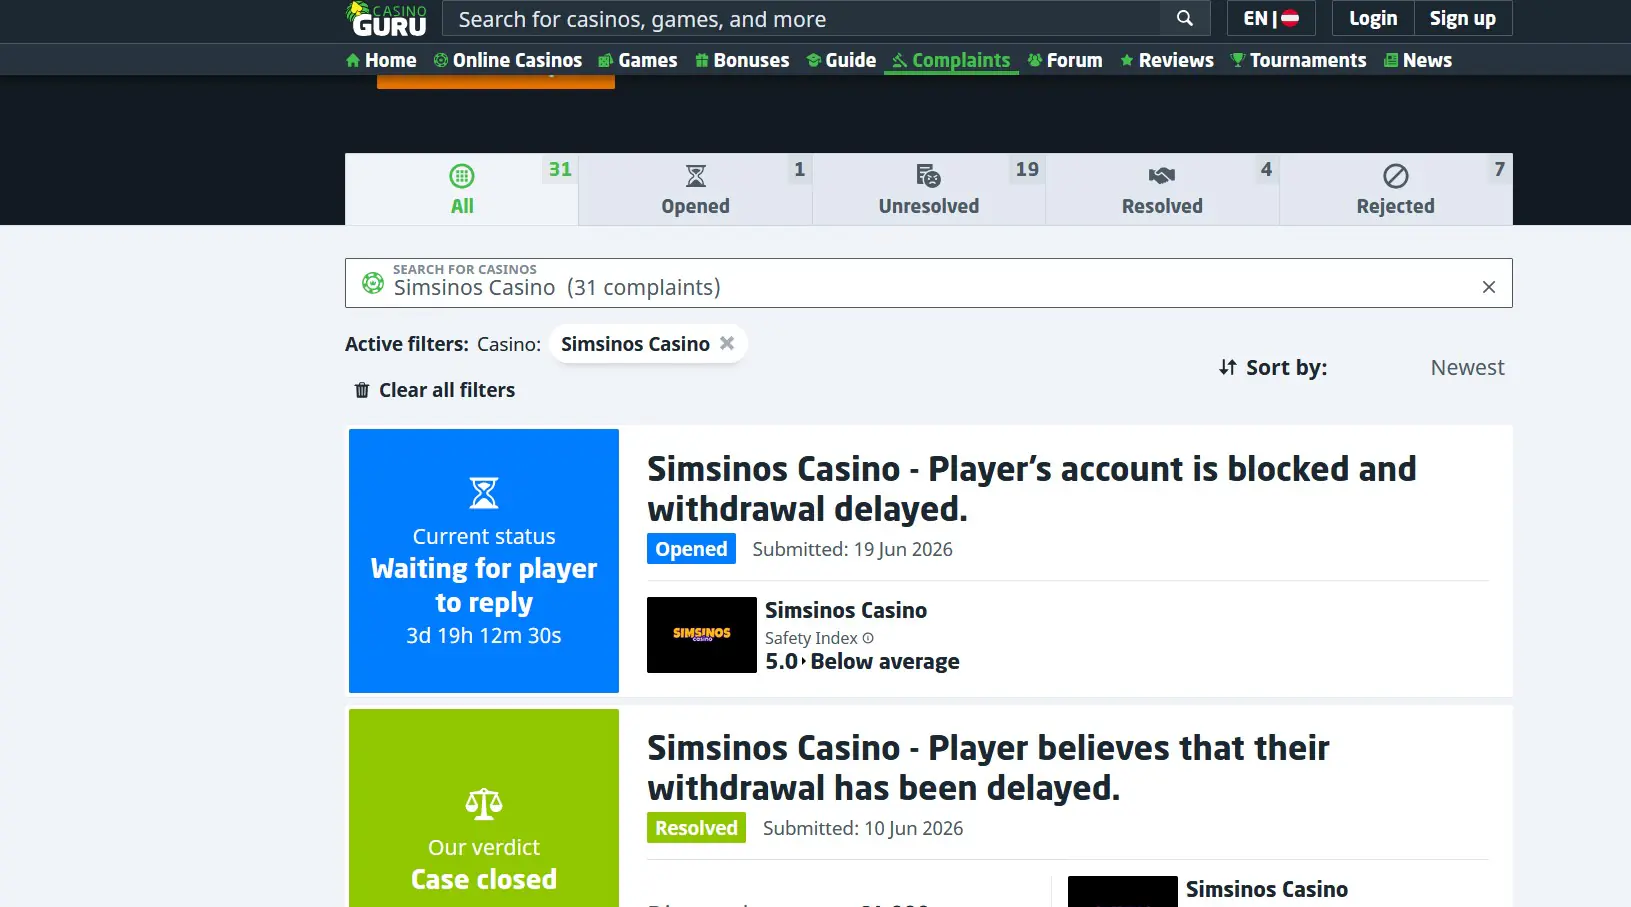Click the Tournaments trophy icon

click(1238, 61)
